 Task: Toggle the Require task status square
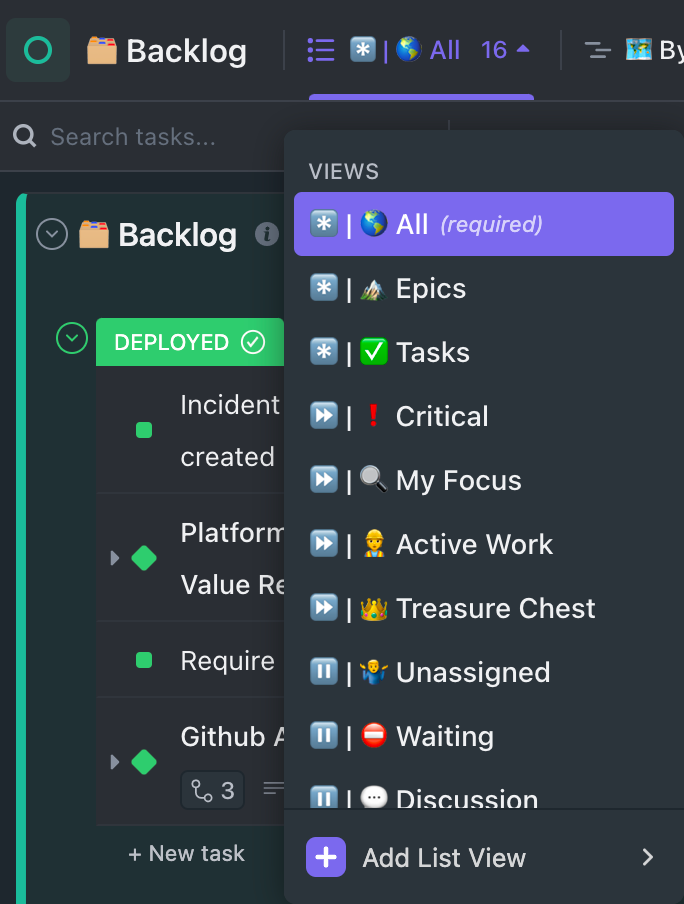point(144,660)
